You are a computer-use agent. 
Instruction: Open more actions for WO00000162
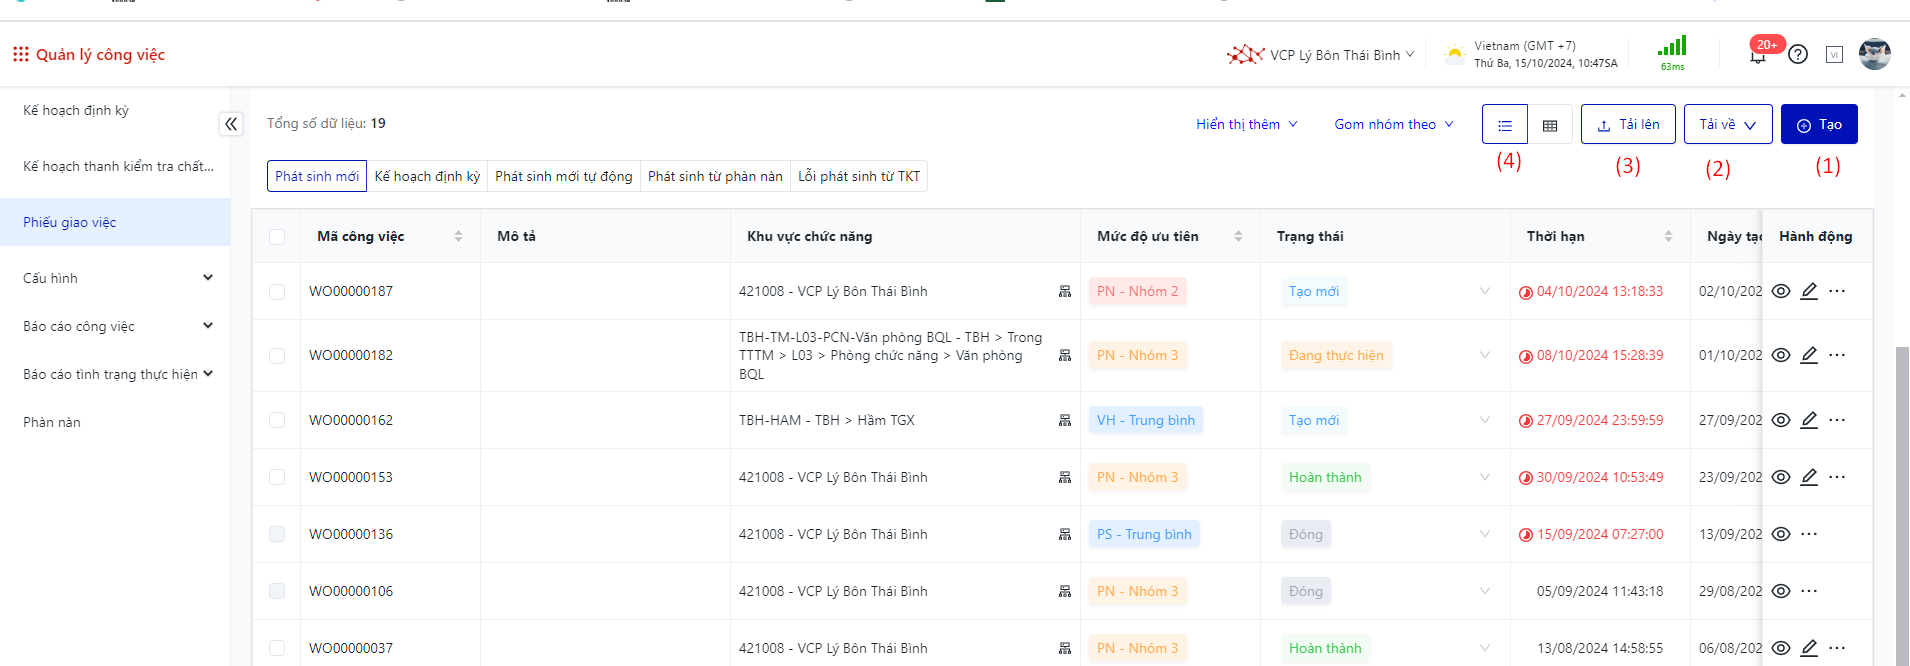[x=1837, y=420]
